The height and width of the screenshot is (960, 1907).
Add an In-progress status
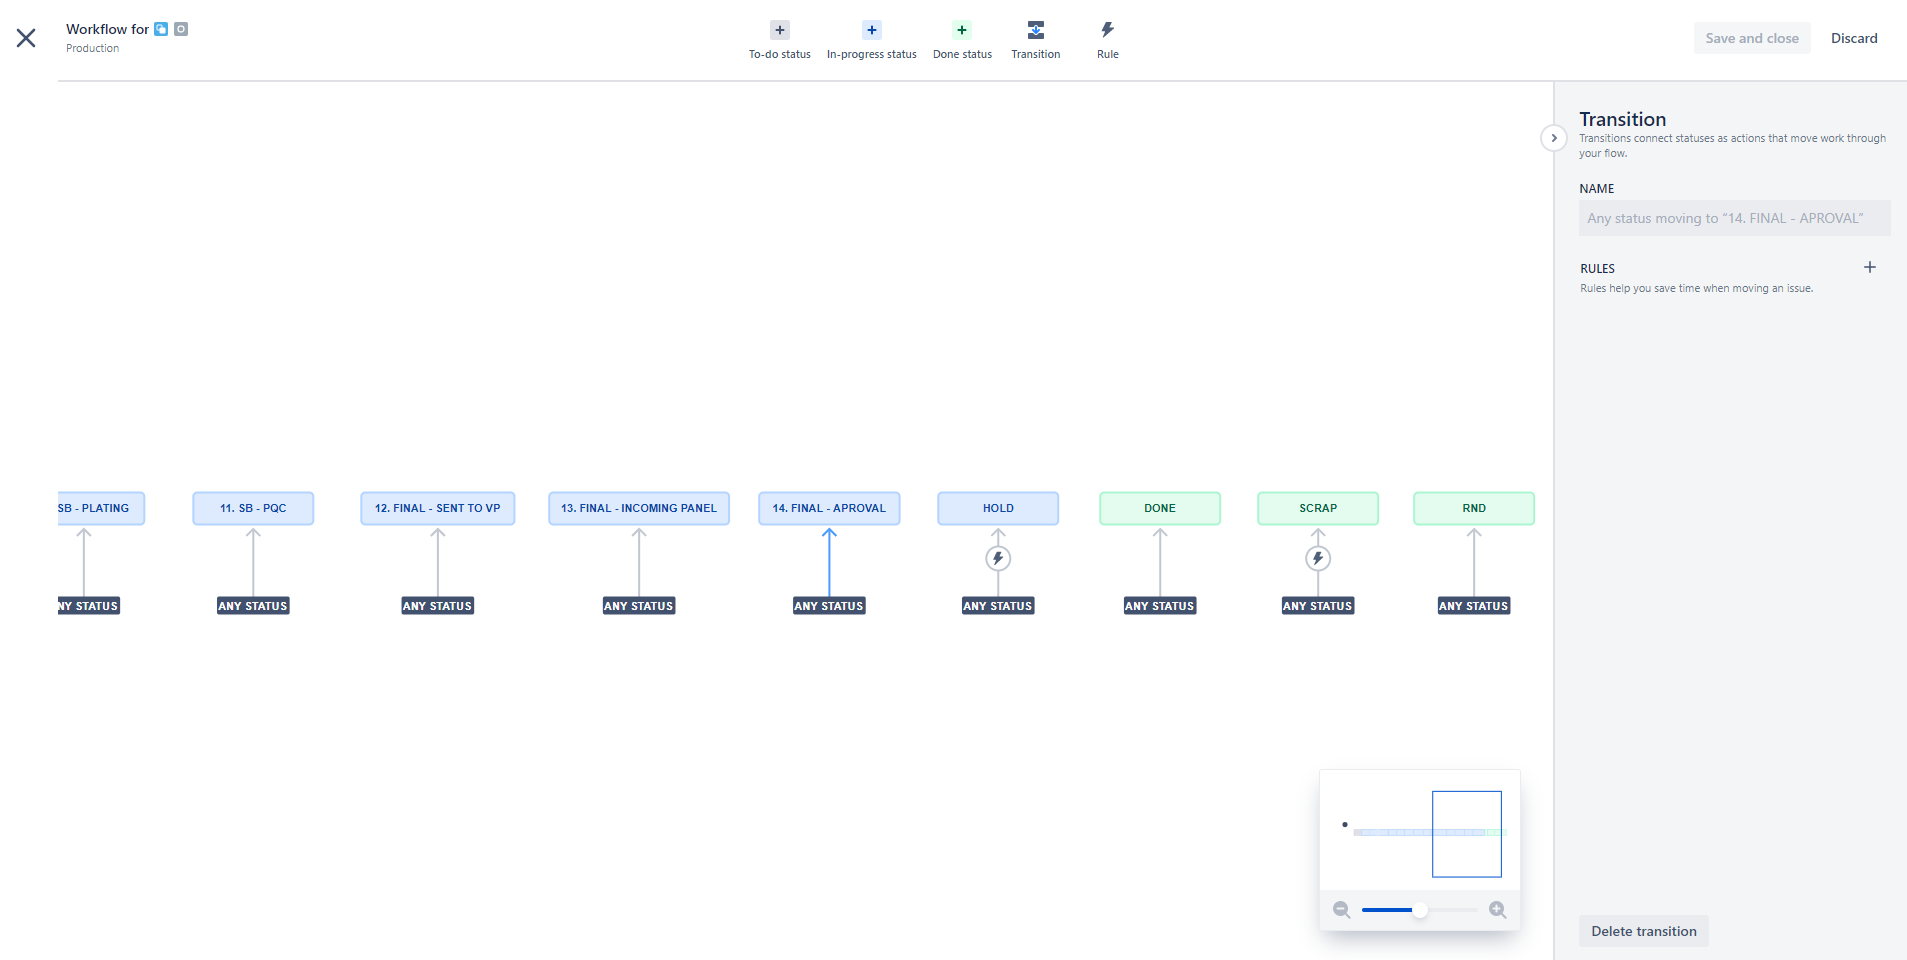(x=871, y=39)
